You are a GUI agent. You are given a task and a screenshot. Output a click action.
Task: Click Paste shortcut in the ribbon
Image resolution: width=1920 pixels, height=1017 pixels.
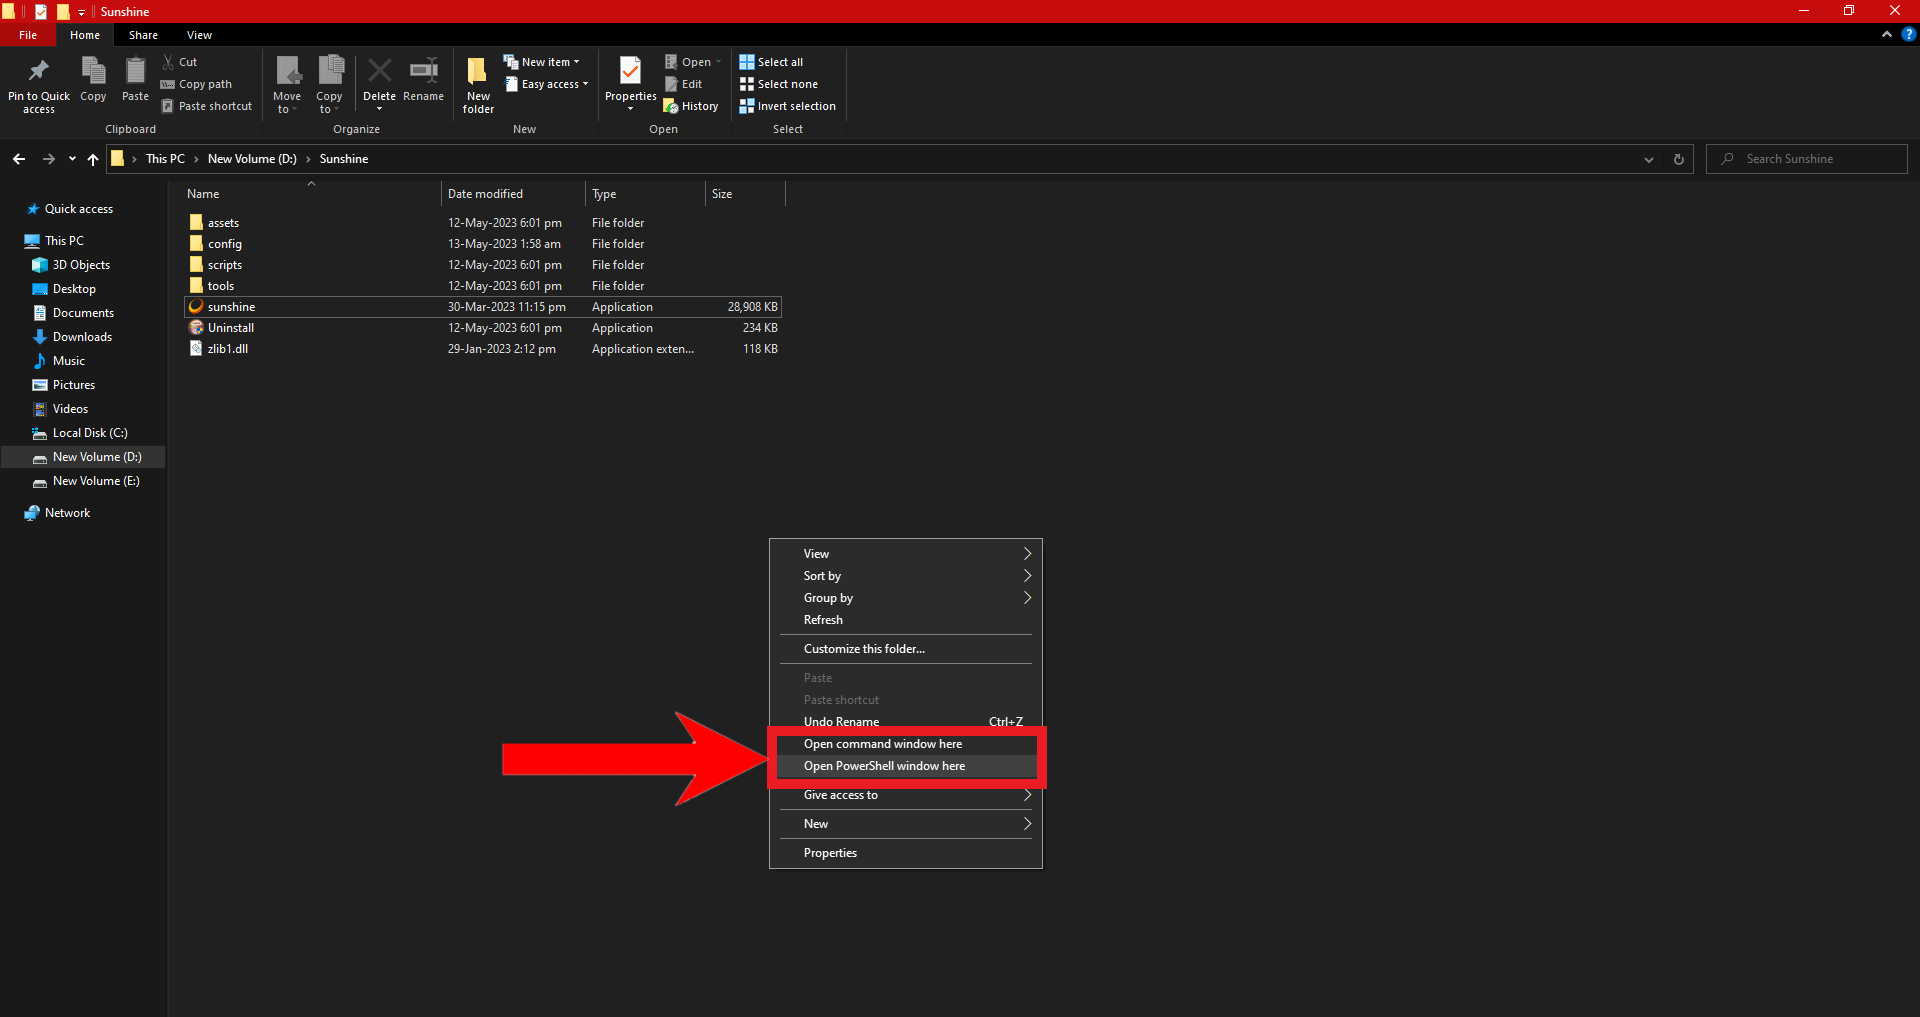[x=207, y=106]
